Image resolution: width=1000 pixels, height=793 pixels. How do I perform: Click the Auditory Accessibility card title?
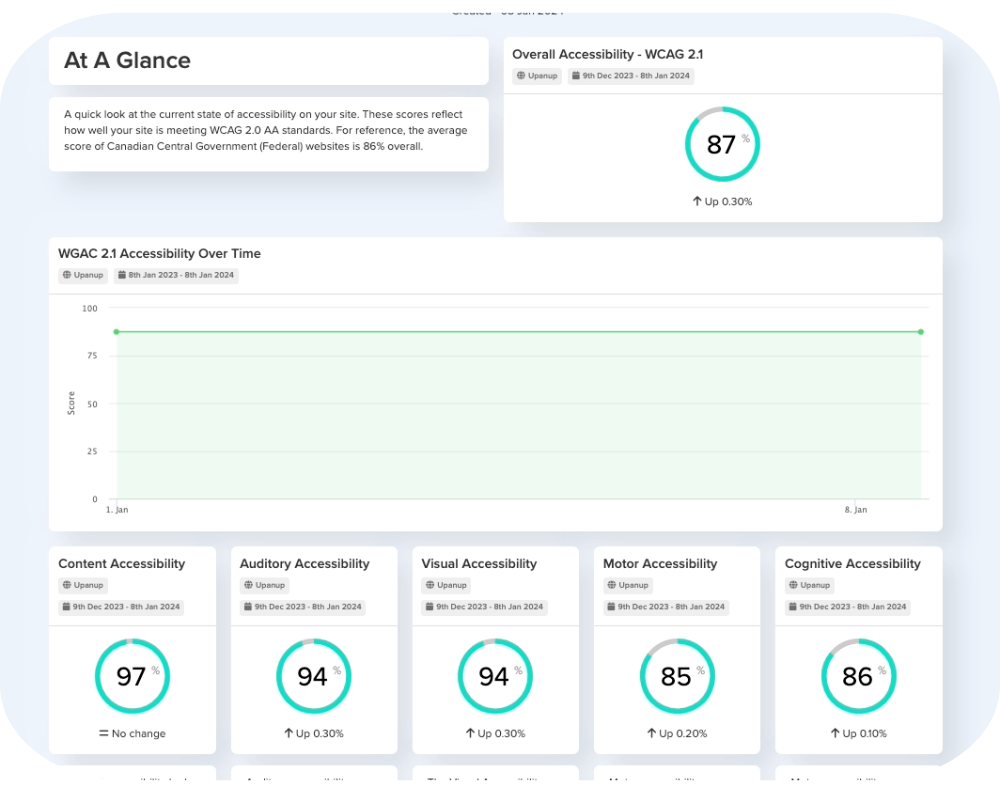click(305, 563)
